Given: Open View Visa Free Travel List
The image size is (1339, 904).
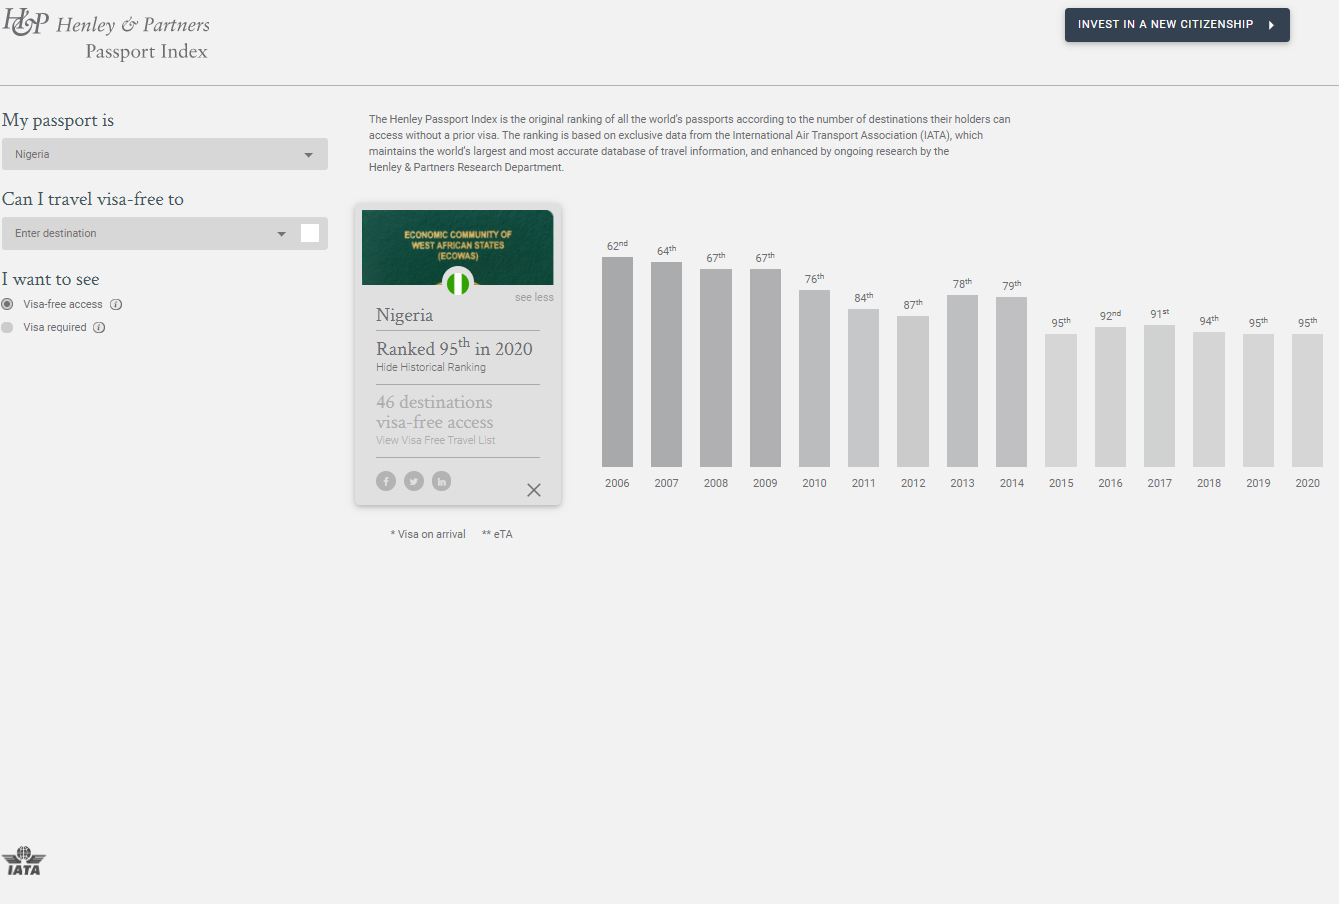Looking at the screenshot, I should click(x=436, y=440).
